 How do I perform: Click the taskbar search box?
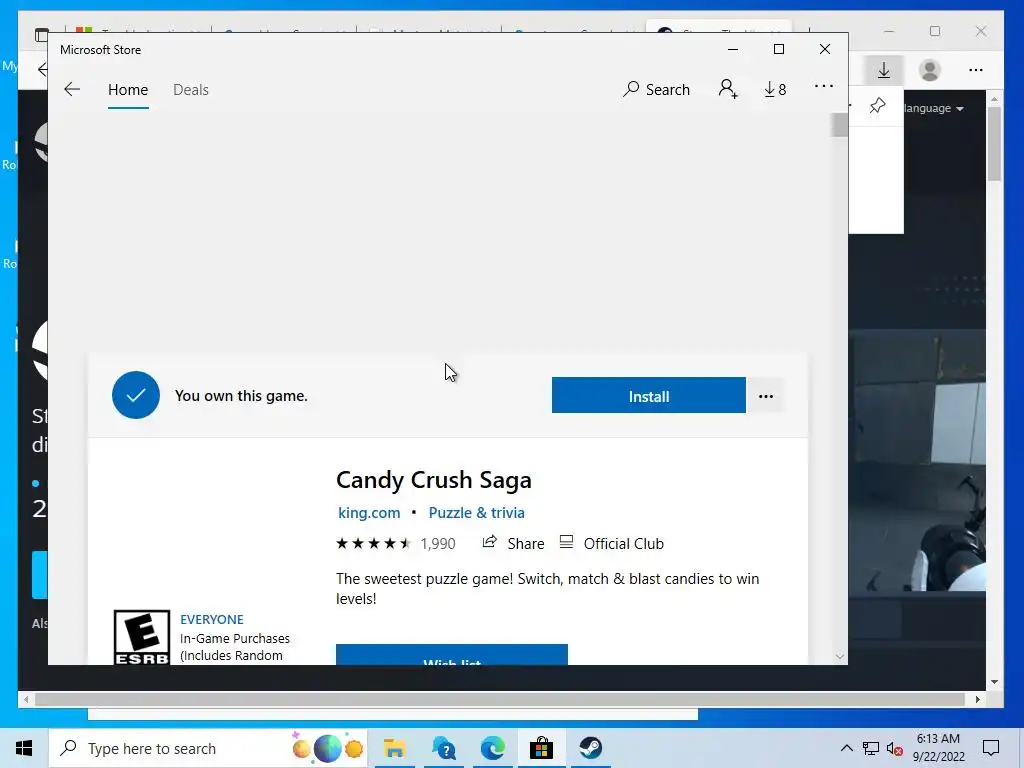207,748
